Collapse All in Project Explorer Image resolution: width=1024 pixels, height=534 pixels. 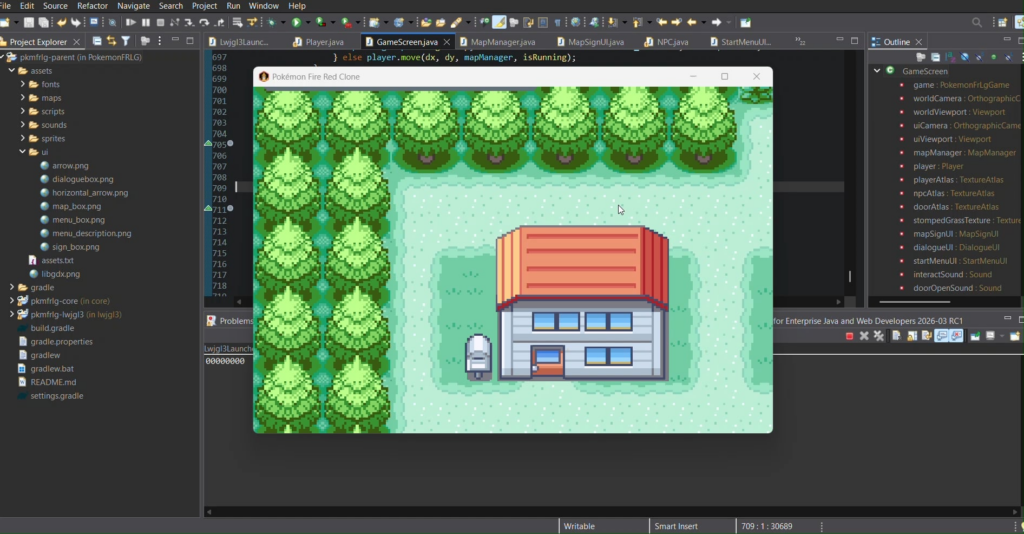tap(97, 41)
